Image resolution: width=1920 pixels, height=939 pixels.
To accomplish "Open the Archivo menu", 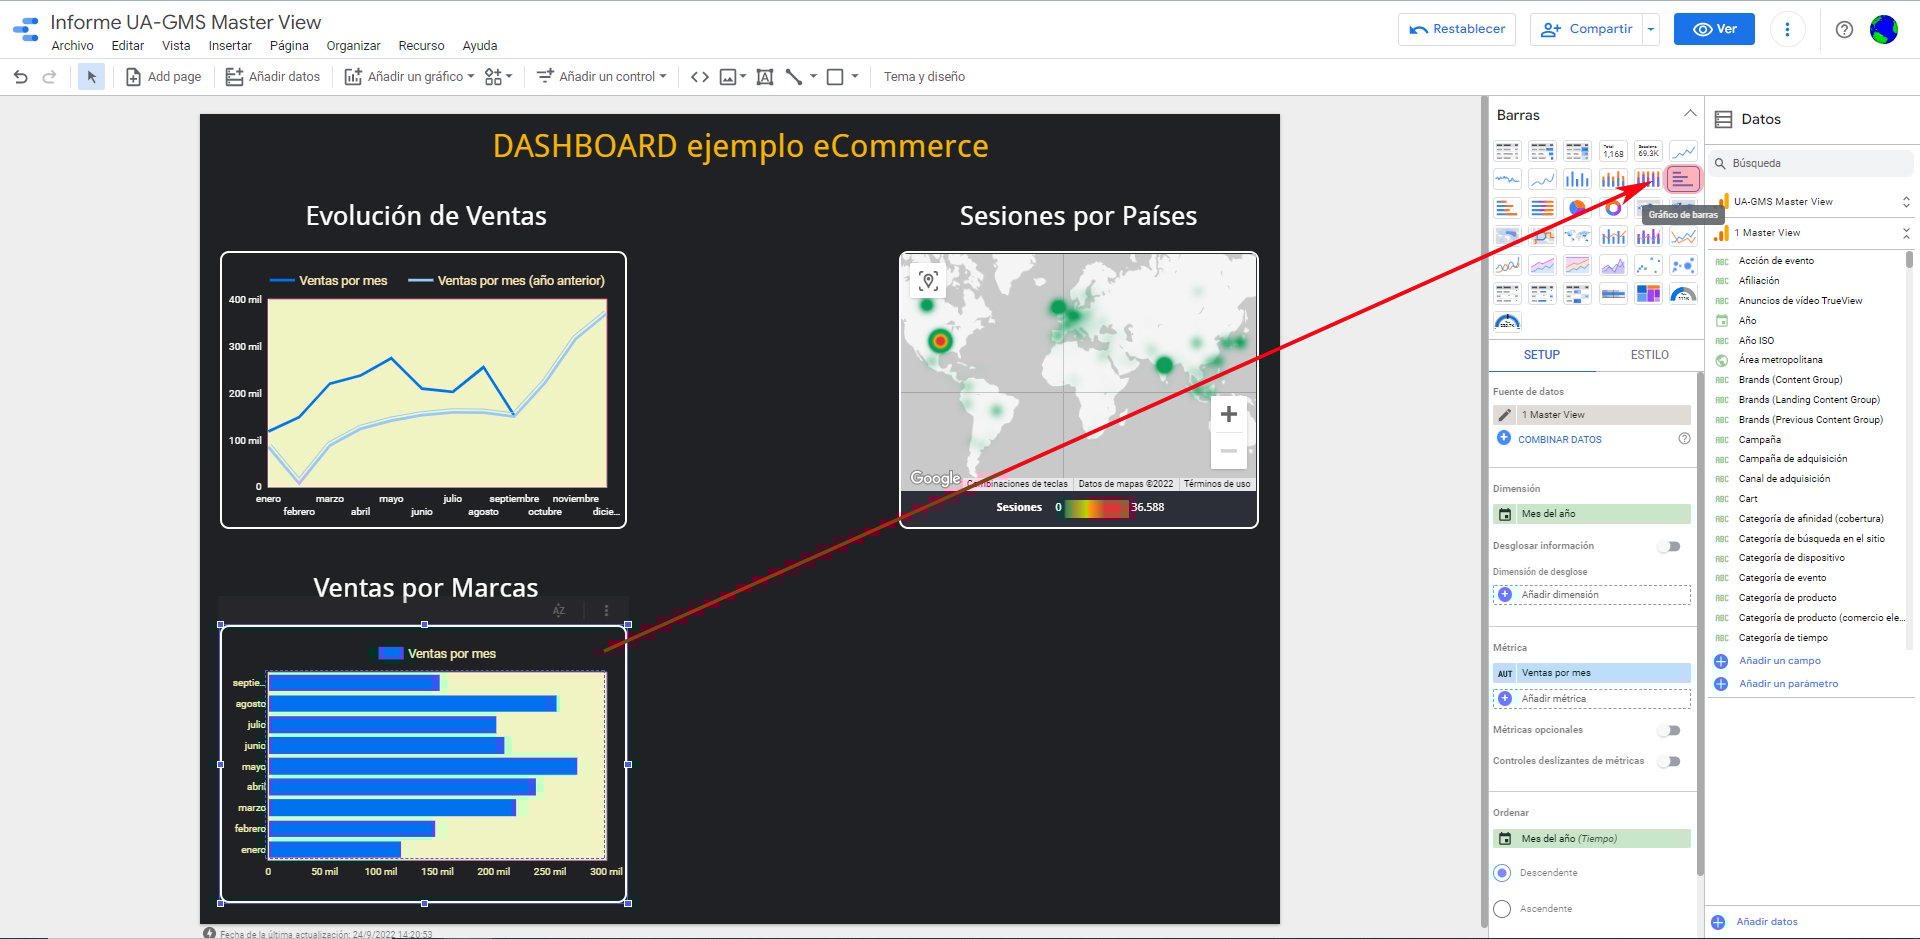I will coord(72,46).
